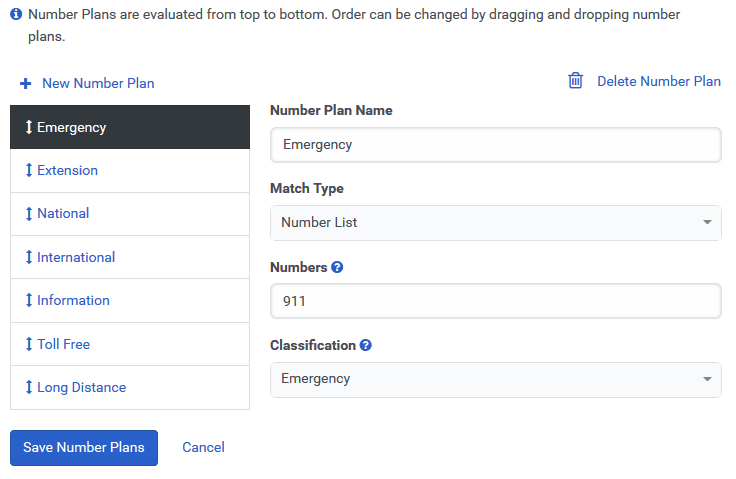Expand the Classification dropdown
This screenshot has height=479, width=736.
(x=495, y=379)
